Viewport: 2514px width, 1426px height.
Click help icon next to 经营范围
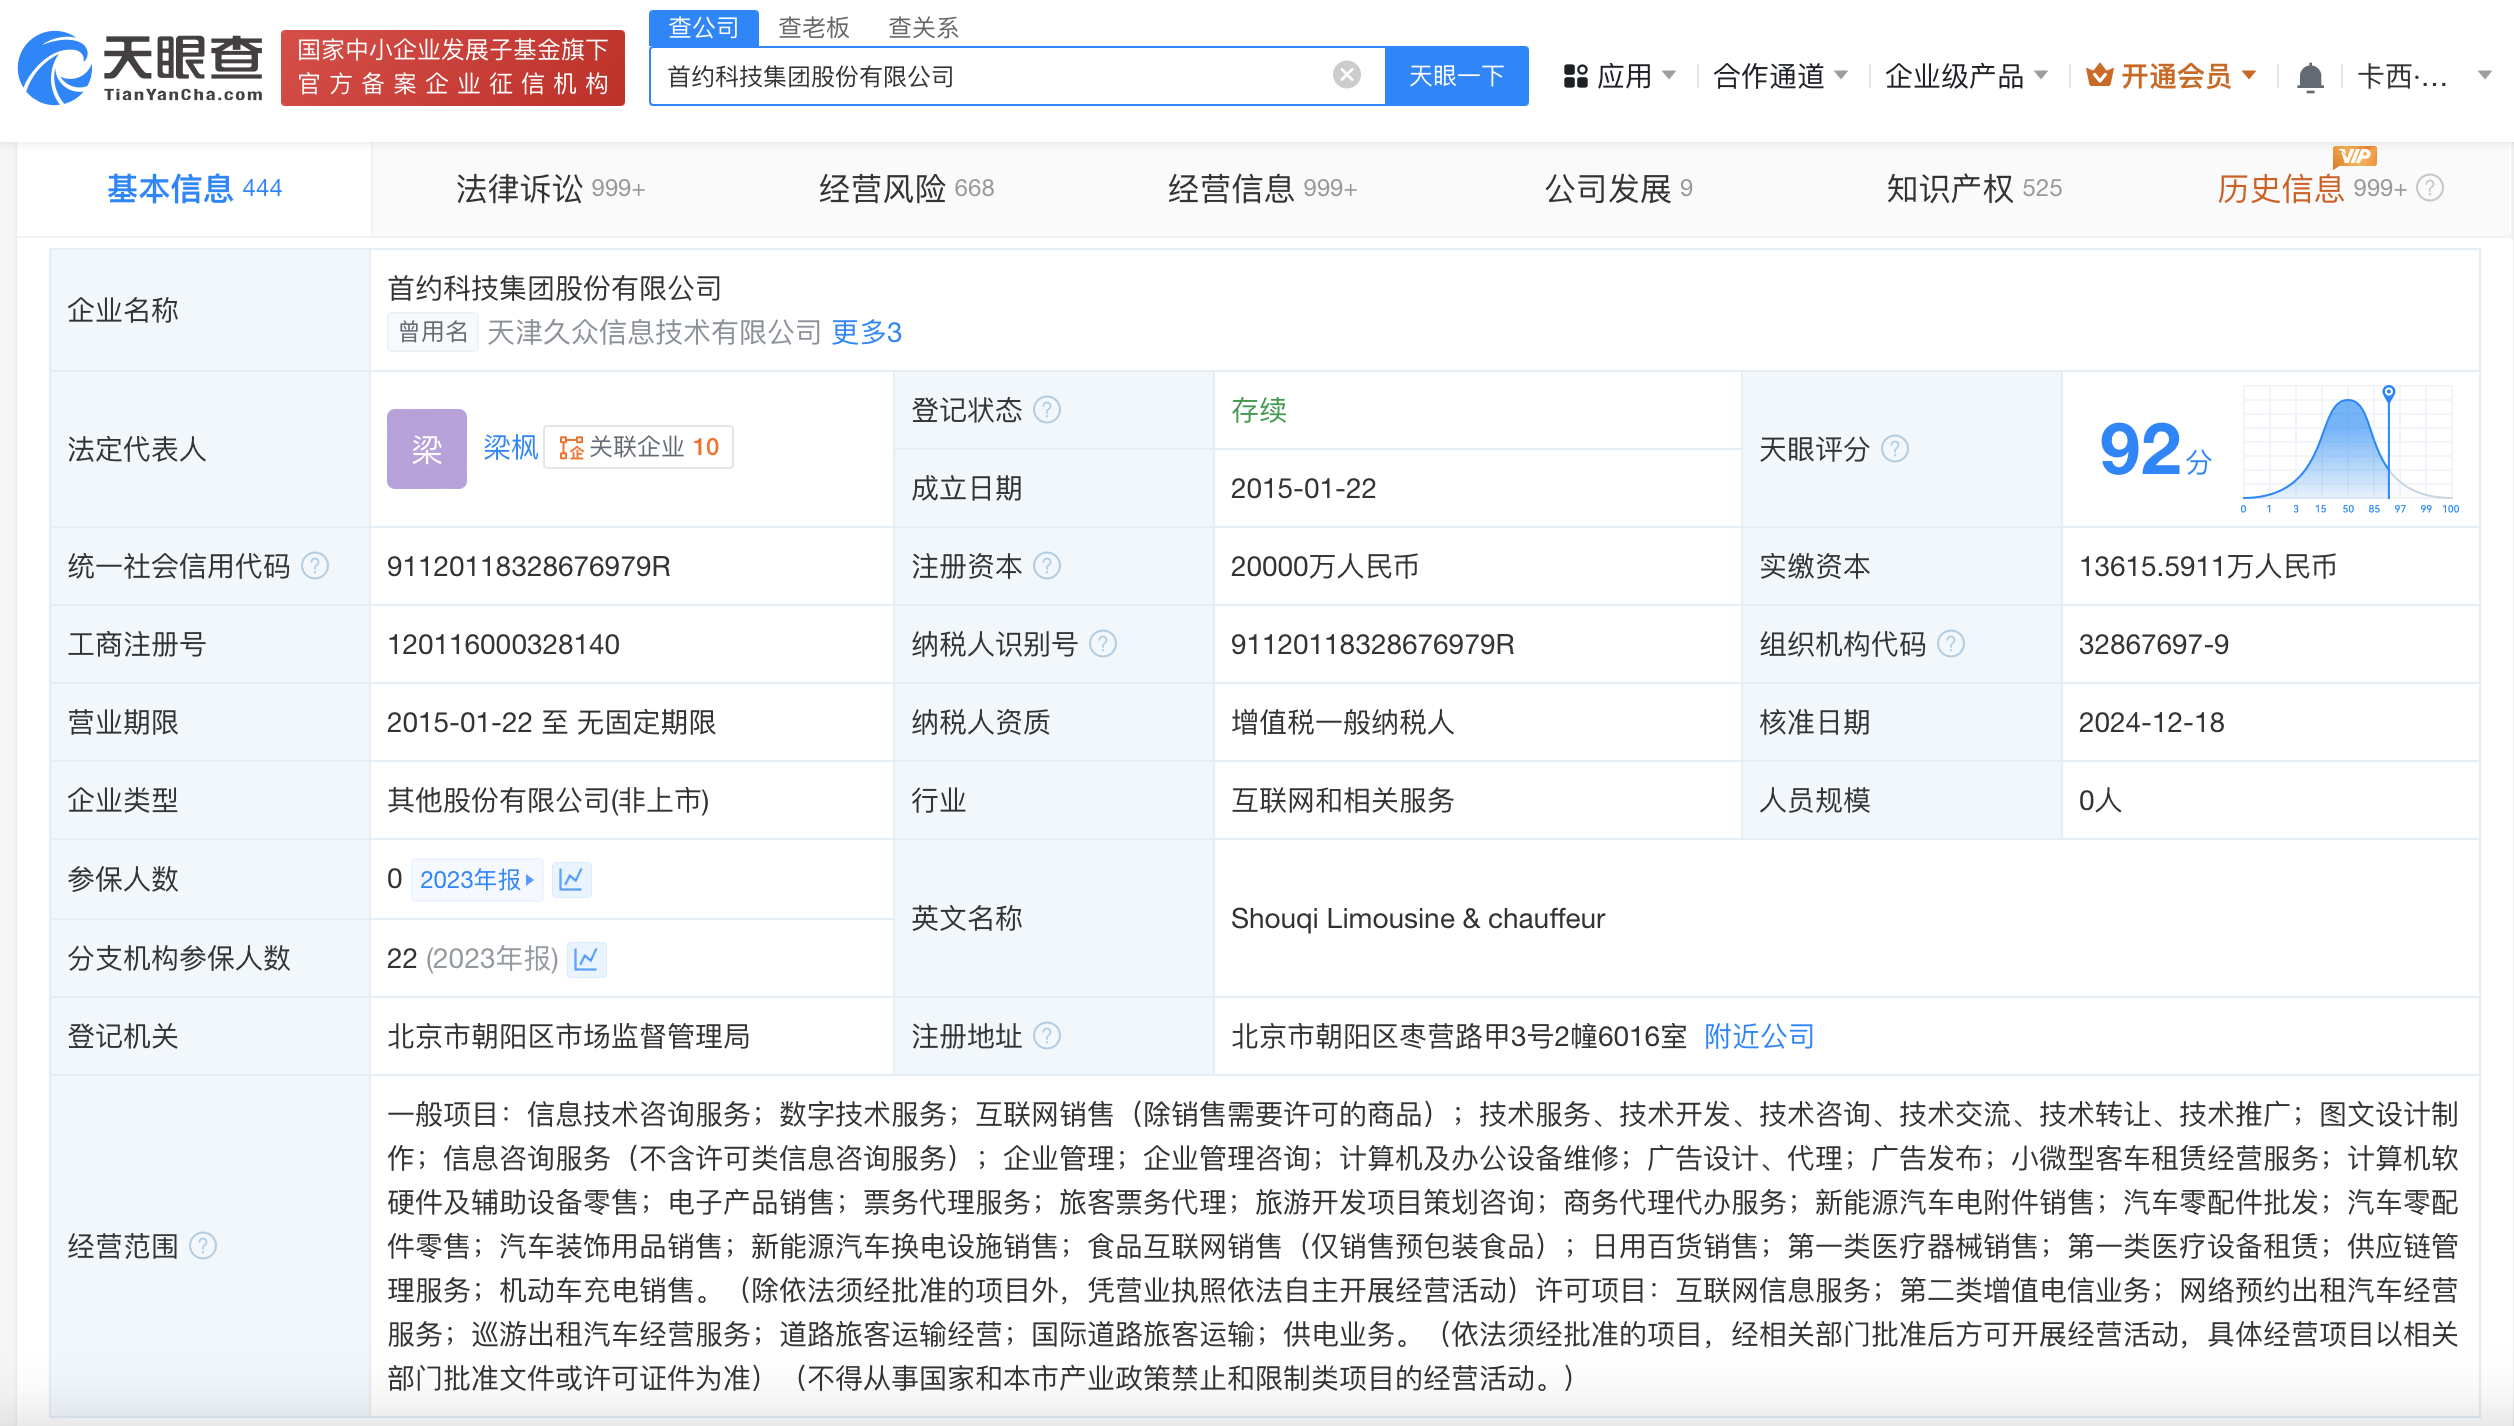[203, 1245]
